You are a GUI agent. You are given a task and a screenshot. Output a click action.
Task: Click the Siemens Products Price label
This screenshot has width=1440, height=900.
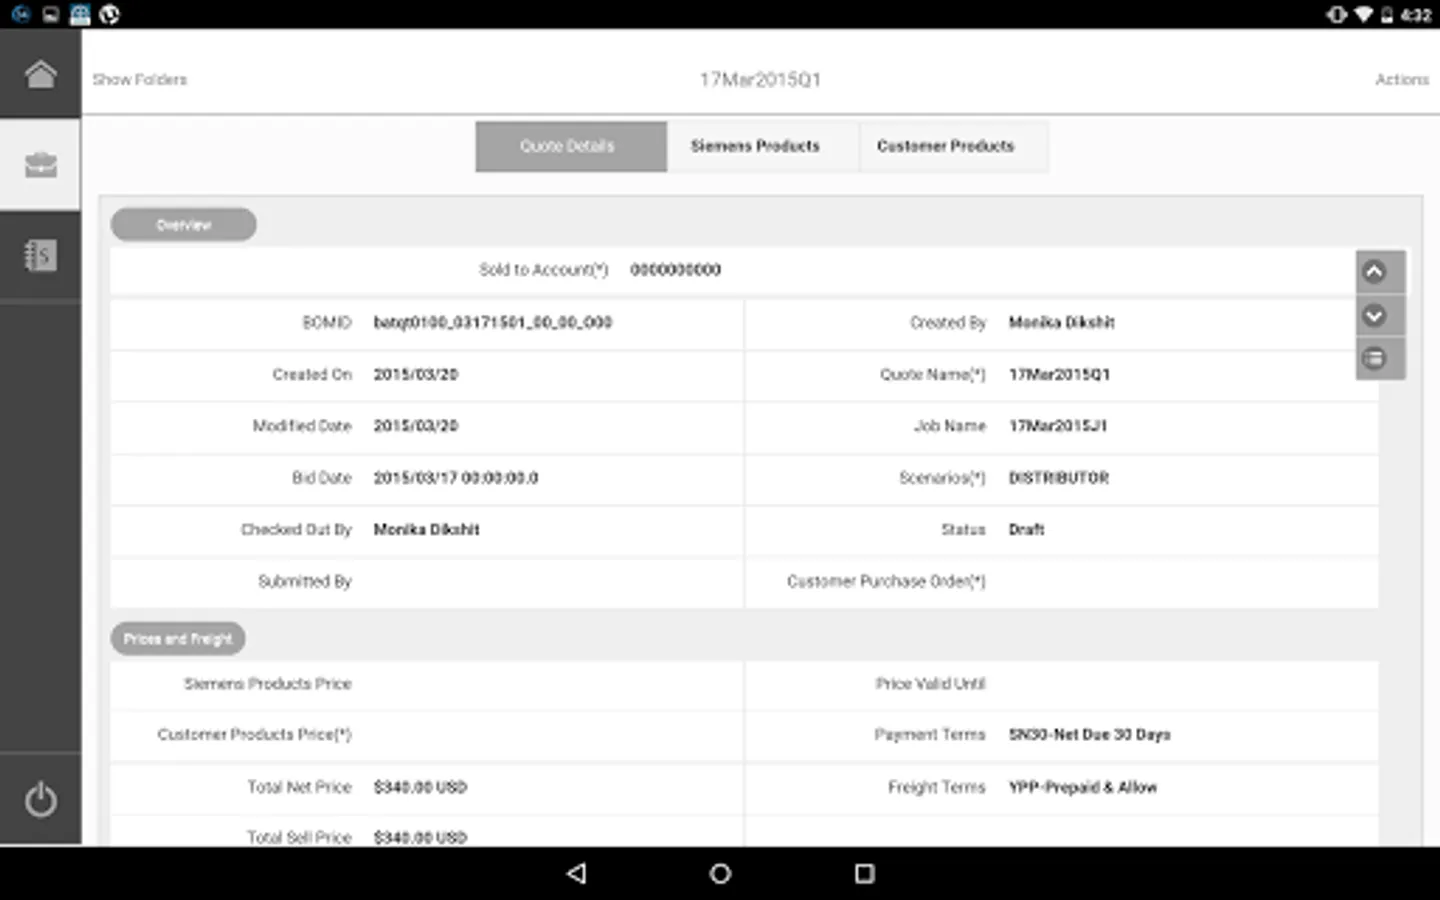(267, 684)
